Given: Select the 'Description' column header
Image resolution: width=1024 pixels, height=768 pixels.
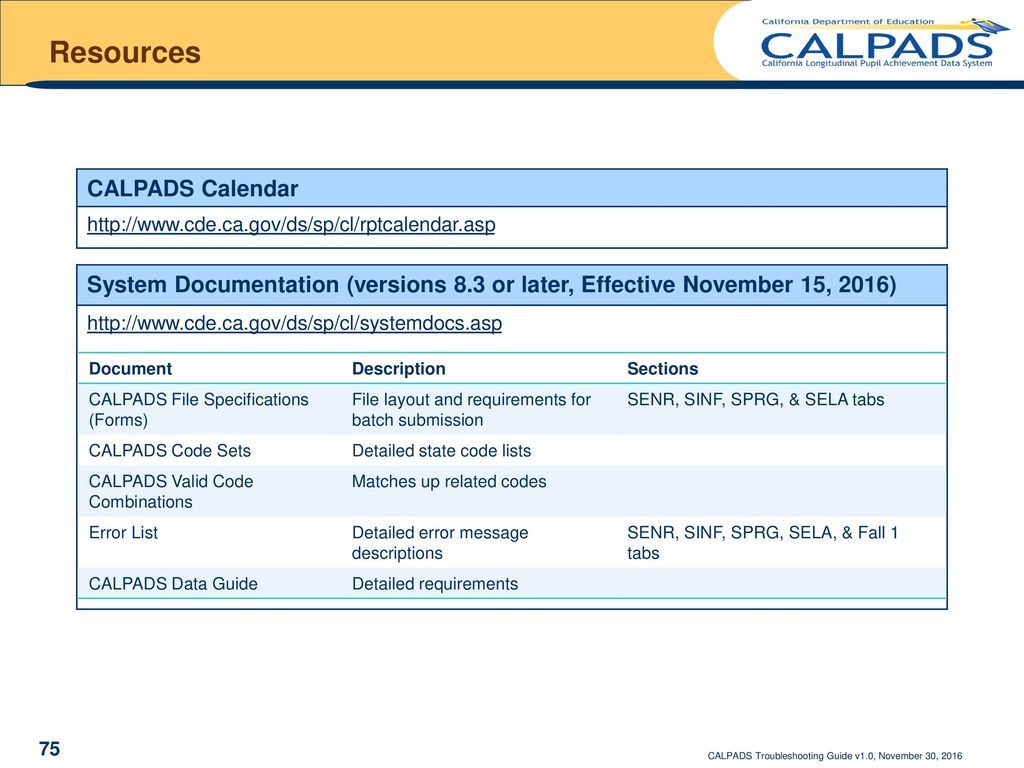Looking at the screenshot, I should 398,369.
